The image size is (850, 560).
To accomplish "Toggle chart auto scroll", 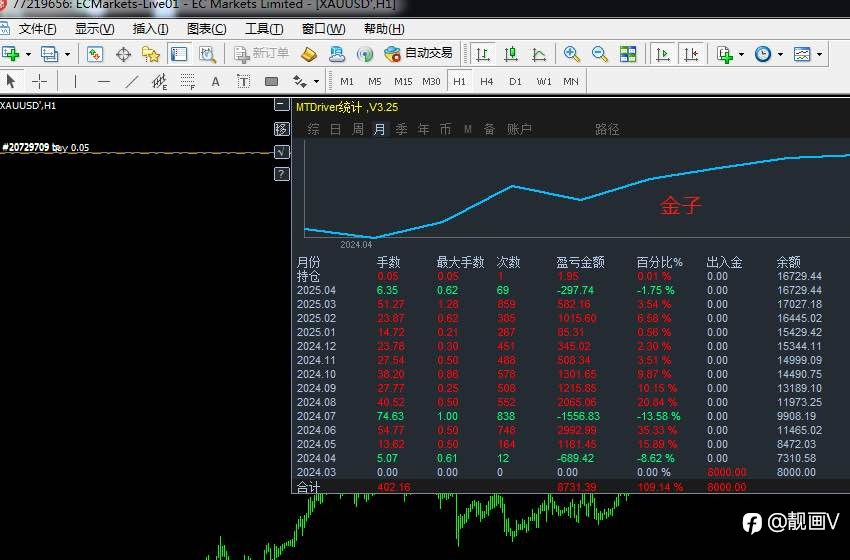I will click(662, 54).
